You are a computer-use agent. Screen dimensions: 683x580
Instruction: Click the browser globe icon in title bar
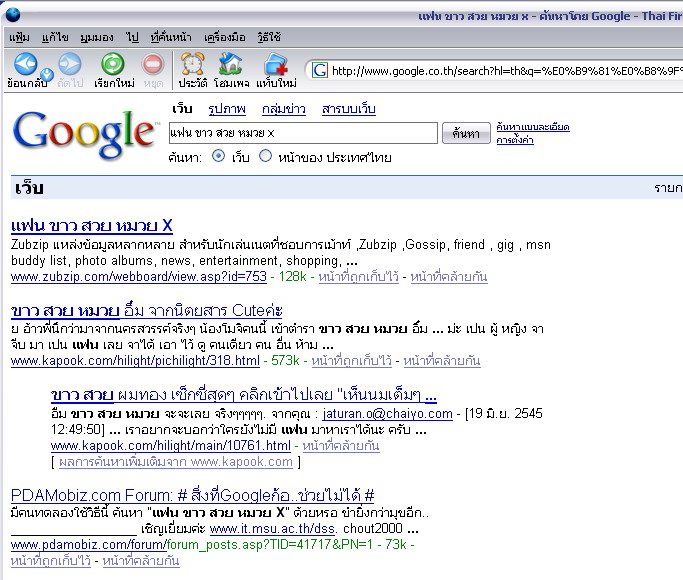click(13, 15)
